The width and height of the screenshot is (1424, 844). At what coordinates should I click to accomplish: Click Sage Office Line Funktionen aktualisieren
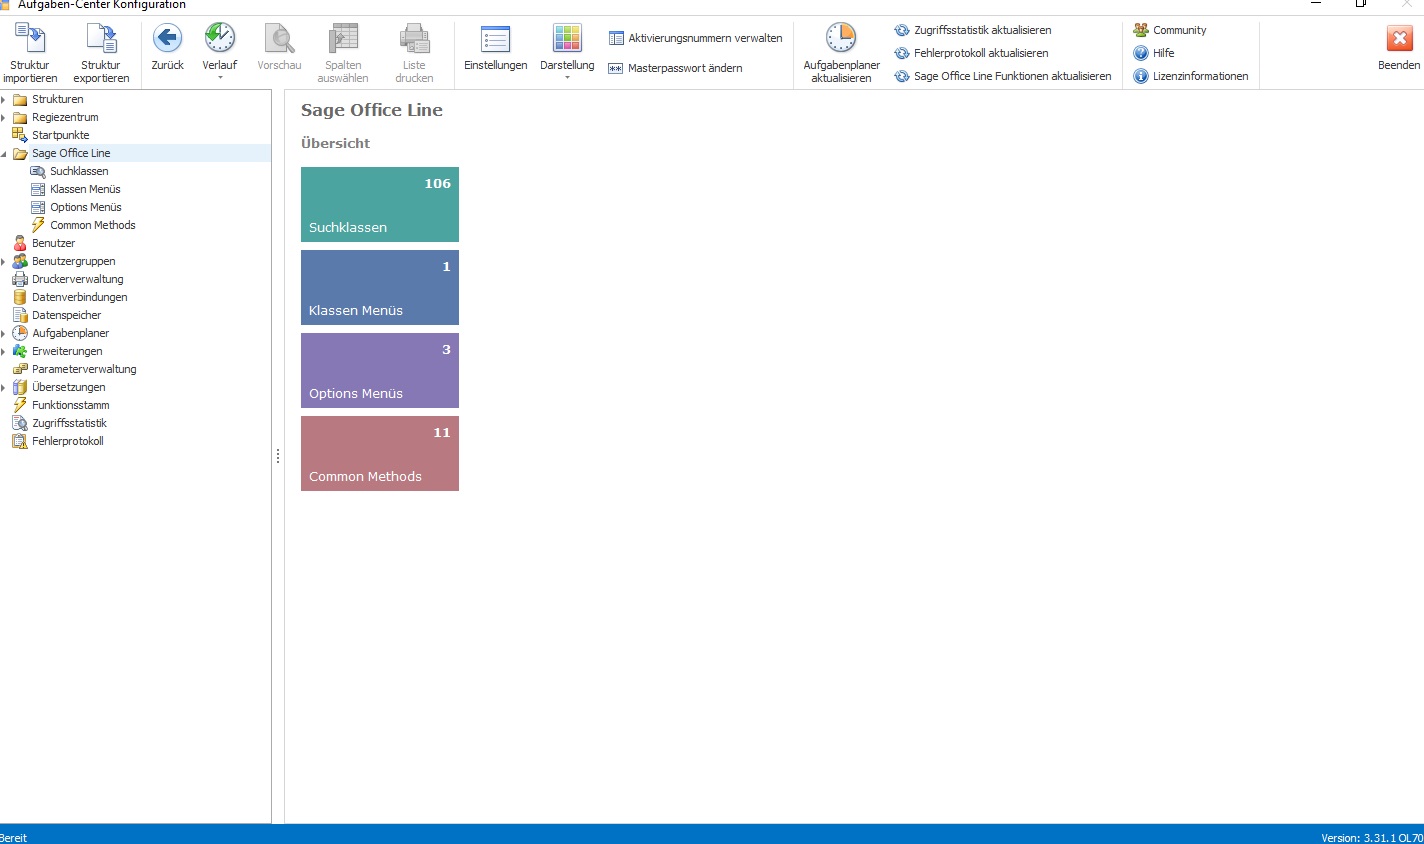coord(1003,76)
